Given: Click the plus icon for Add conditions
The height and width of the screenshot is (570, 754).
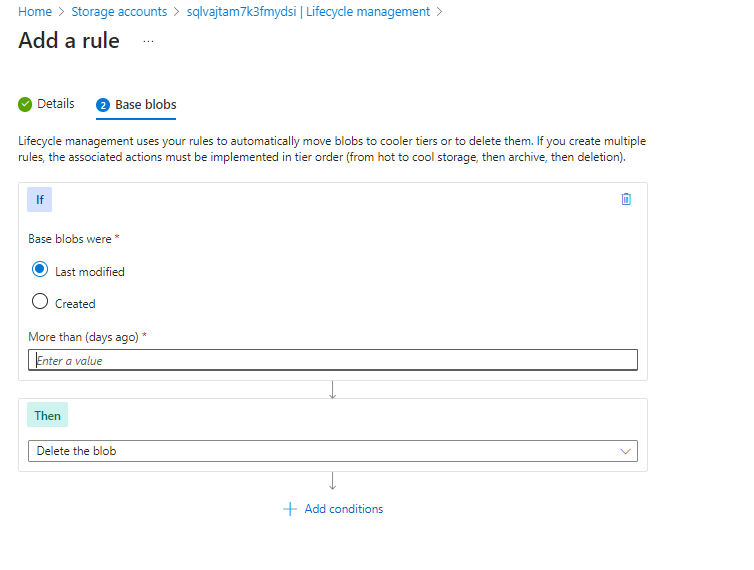Looking at the screenshot, I should tap(289, 509).
